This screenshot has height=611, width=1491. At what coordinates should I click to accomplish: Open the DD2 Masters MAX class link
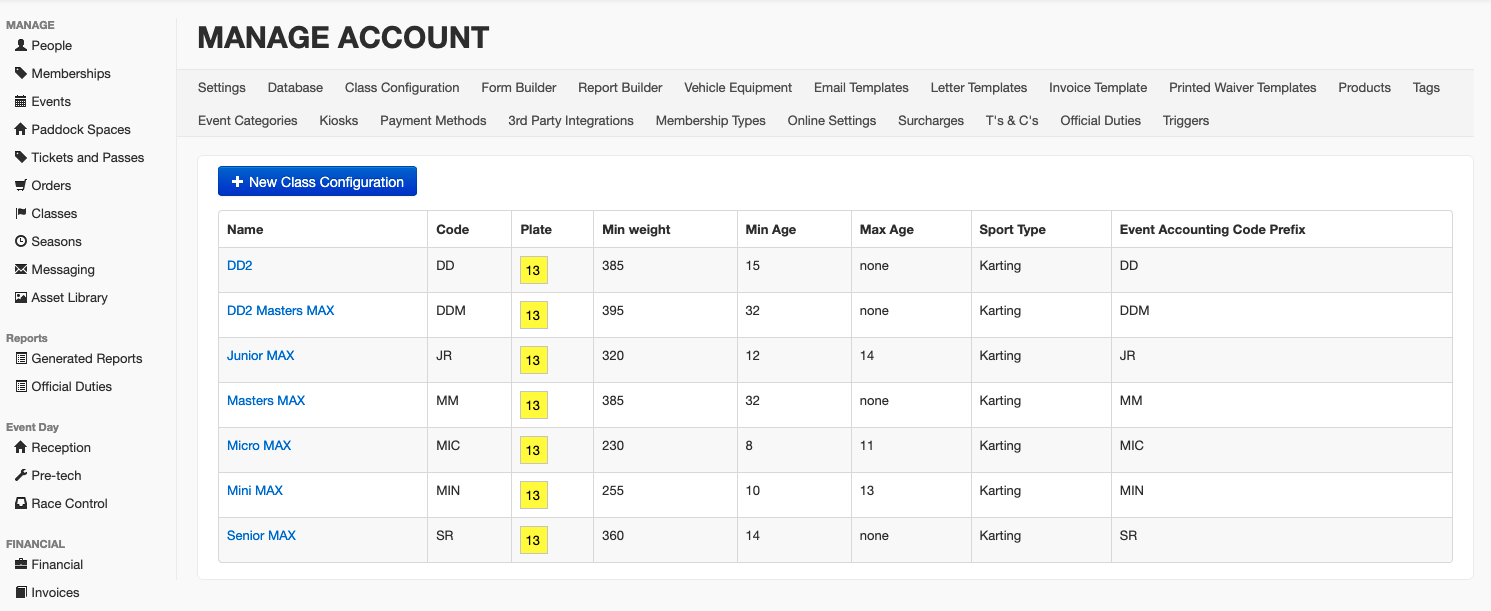[280, 311]
